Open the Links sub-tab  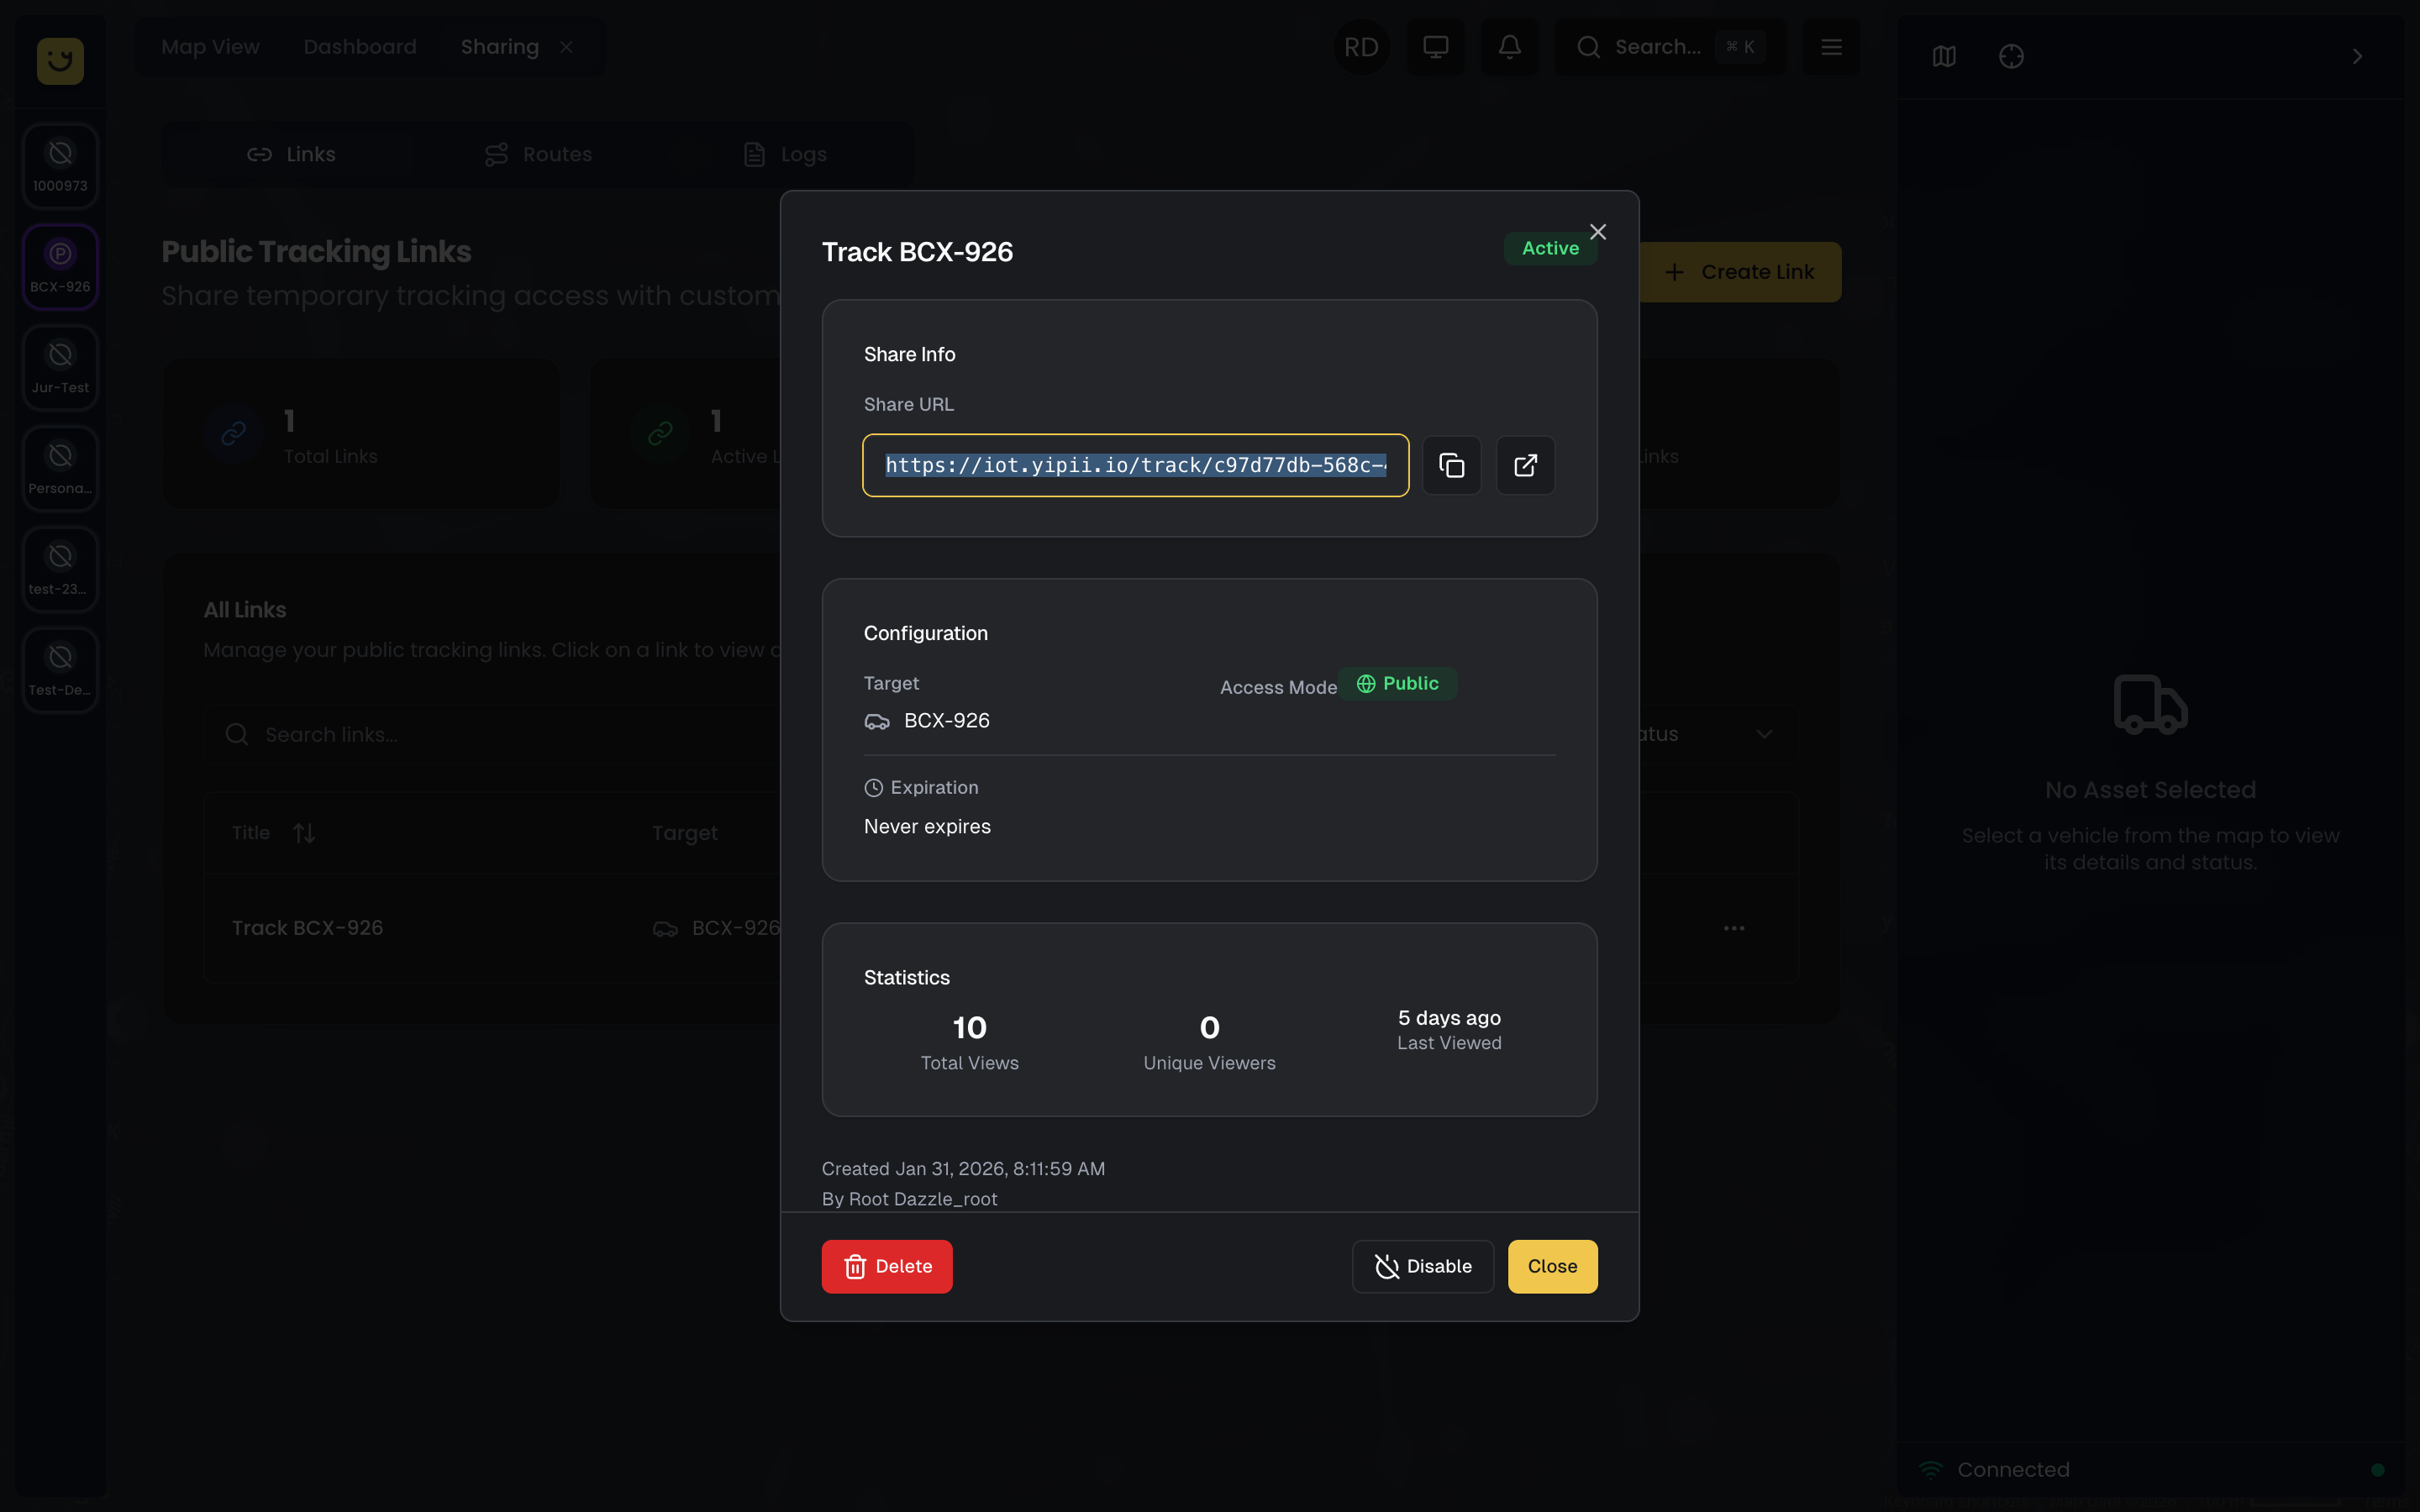tap(291, 154)
